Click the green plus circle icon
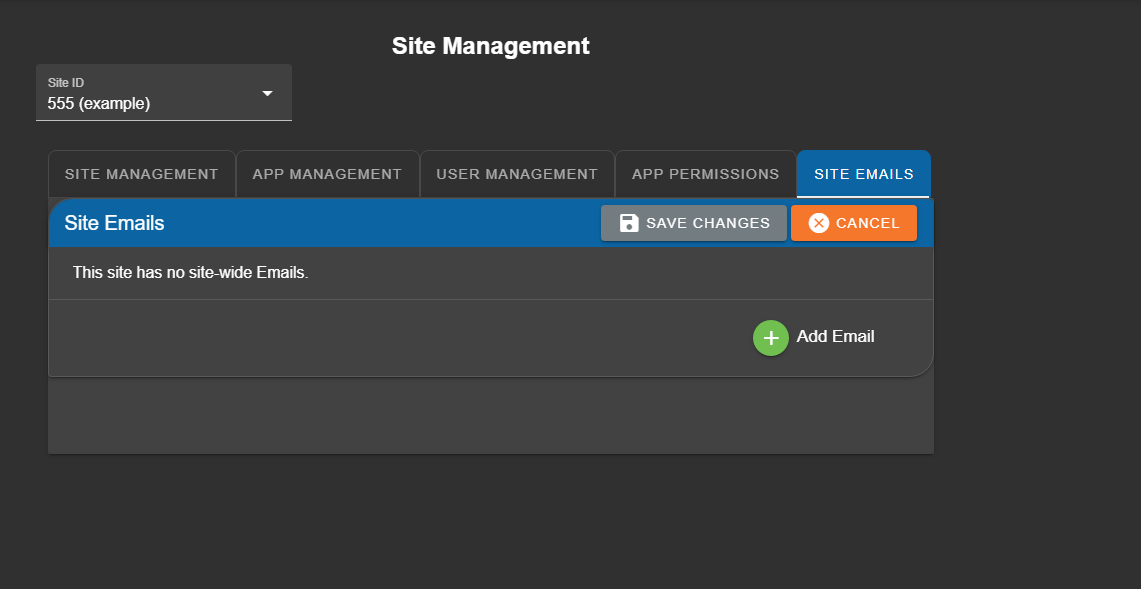This screenshot has height=589, width=1141. (x=770, y=338)
